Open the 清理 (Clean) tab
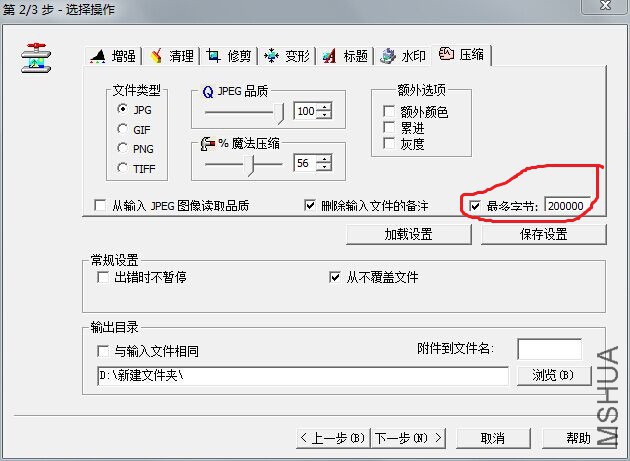The height and width of the screenshot is (461, 630). (171, 56)
